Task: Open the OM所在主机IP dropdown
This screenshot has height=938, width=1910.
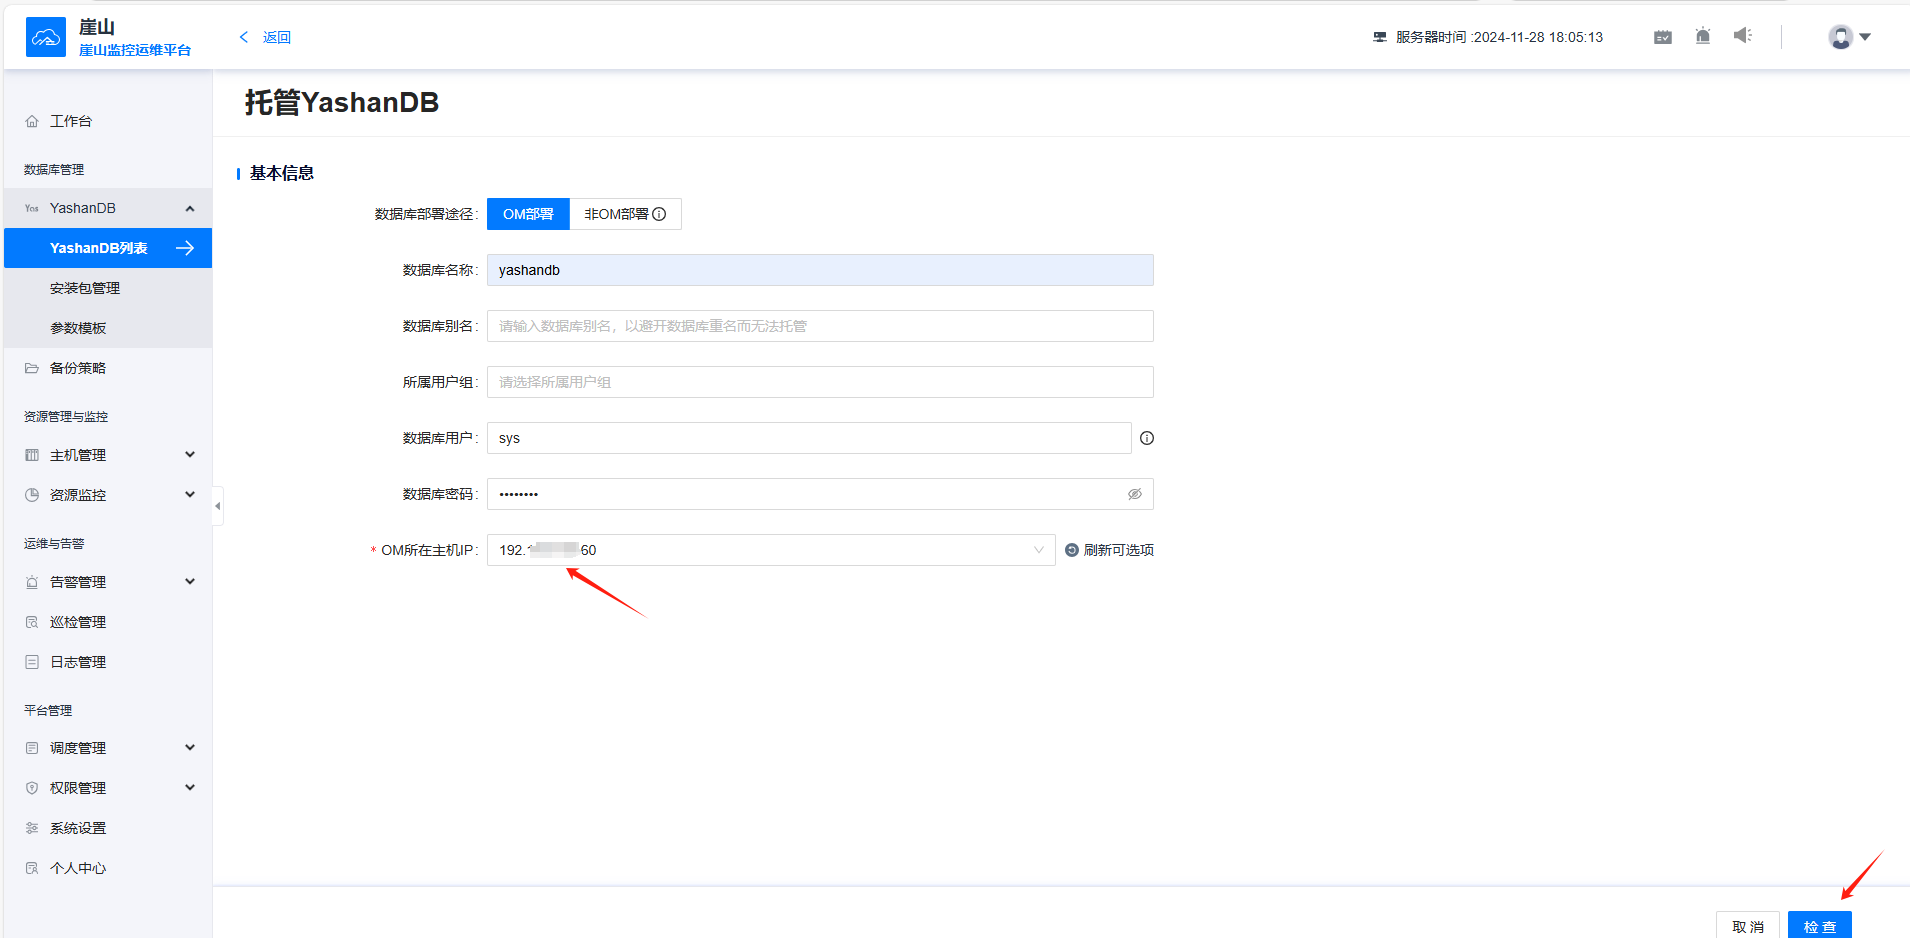Action: click(x=771, y=550)
